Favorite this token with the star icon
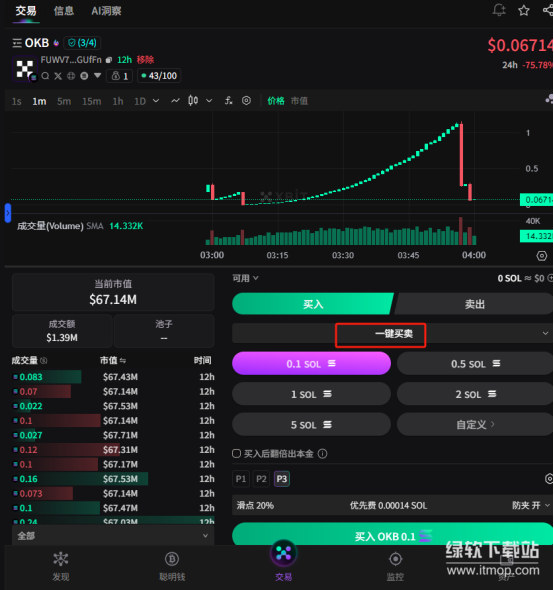Screen dimensions: 554x590 coord(524,11)
